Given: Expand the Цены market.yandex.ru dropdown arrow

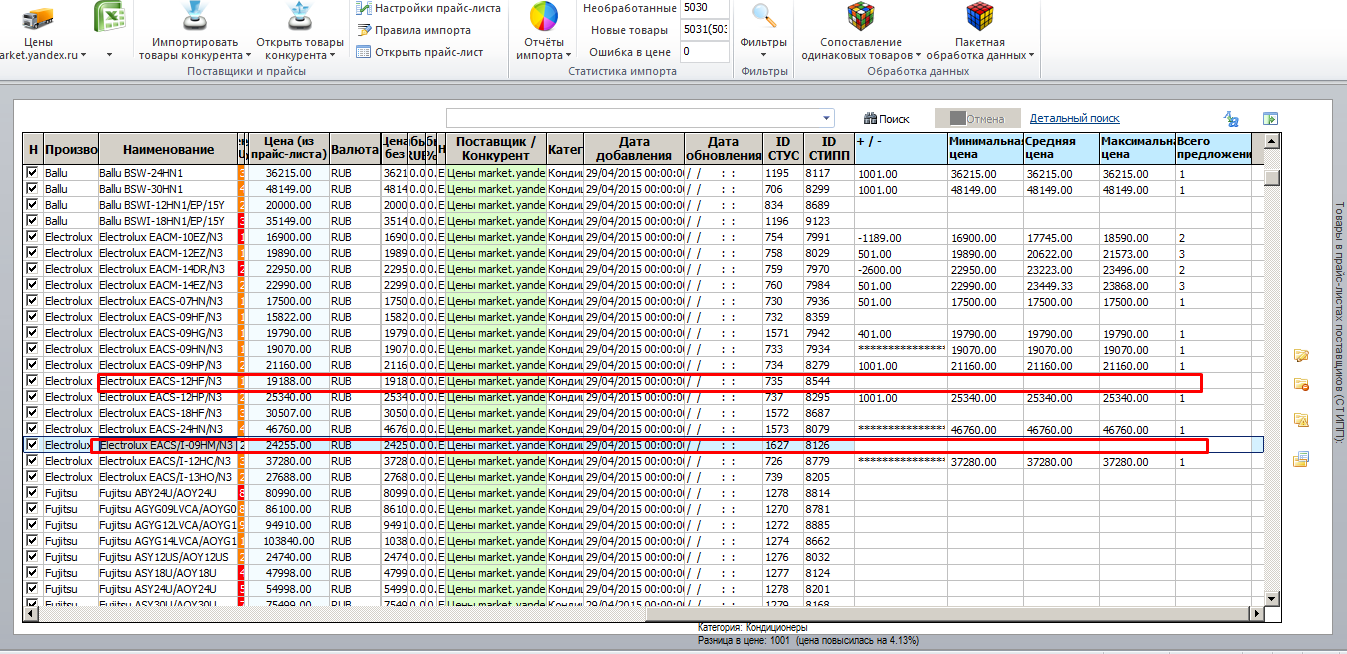Looking at the screenshot, I should tap(82, 55).
